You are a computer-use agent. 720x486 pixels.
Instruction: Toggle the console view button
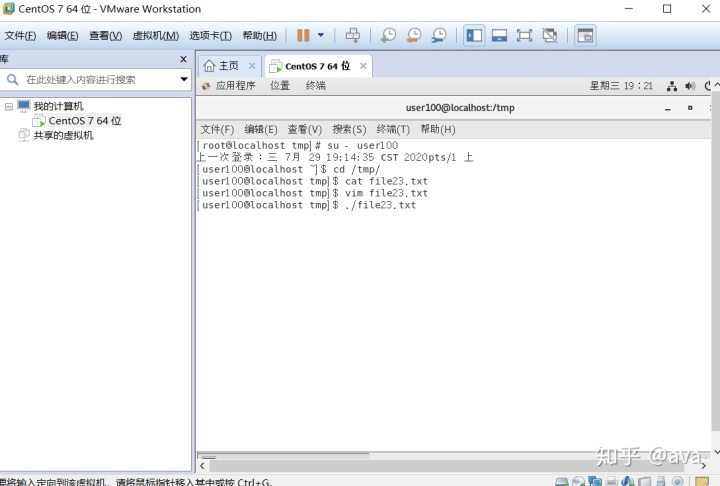[x=585, y=35]
